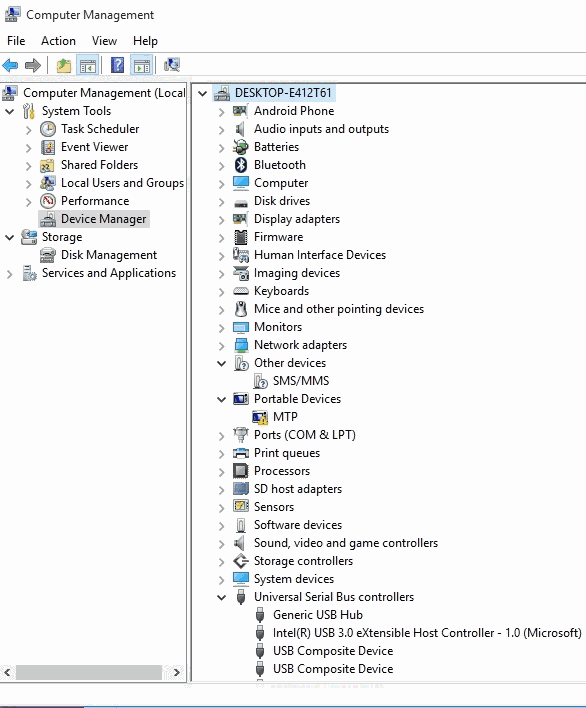This screenshot has height=708, width=586.
Task: Select the Generic USB Hub device
Action: 317,615
